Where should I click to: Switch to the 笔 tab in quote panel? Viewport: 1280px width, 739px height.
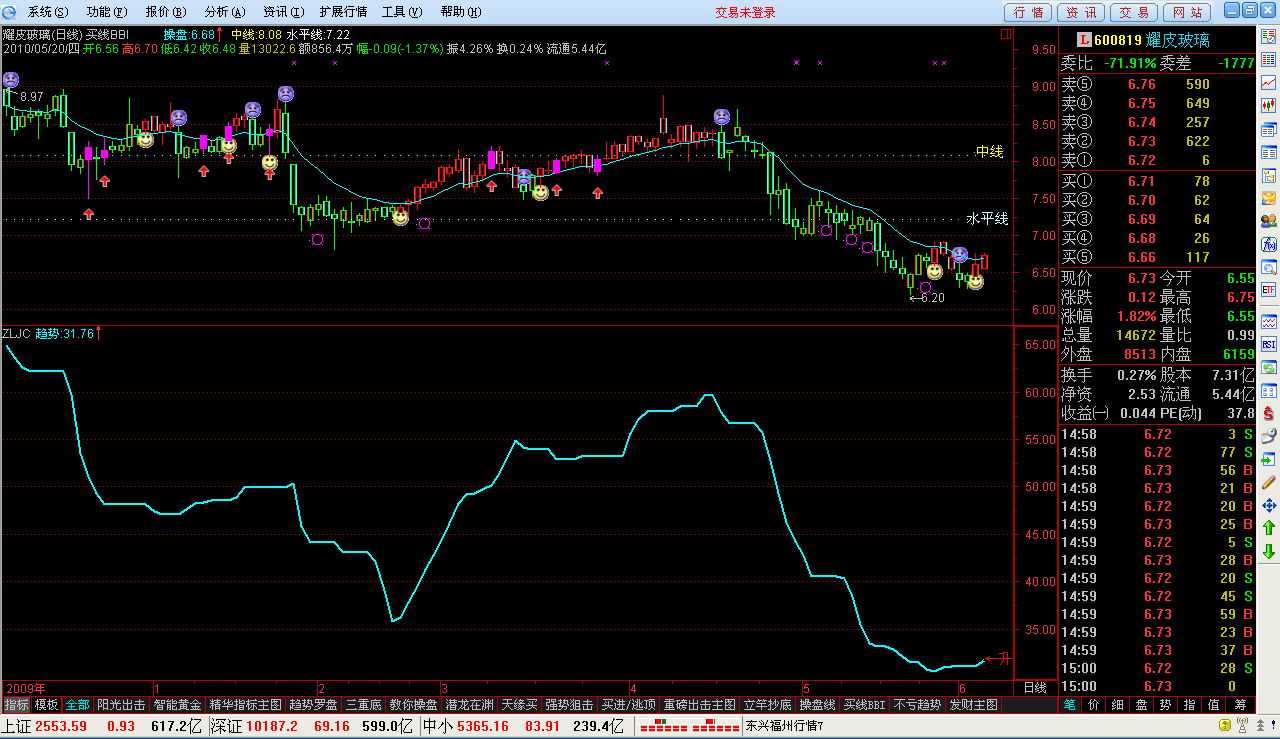pyautogui.click(x=1069, y=705)
